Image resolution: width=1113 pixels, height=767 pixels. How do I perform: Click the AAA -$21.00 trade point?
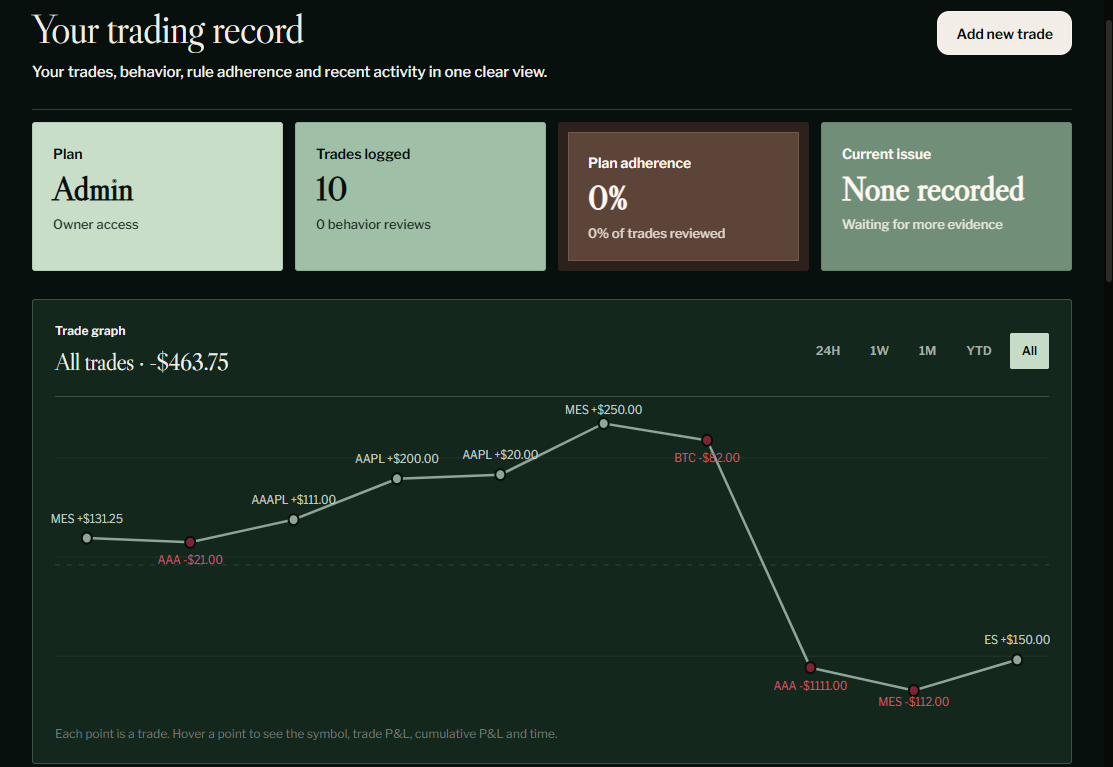coord(190,542)
